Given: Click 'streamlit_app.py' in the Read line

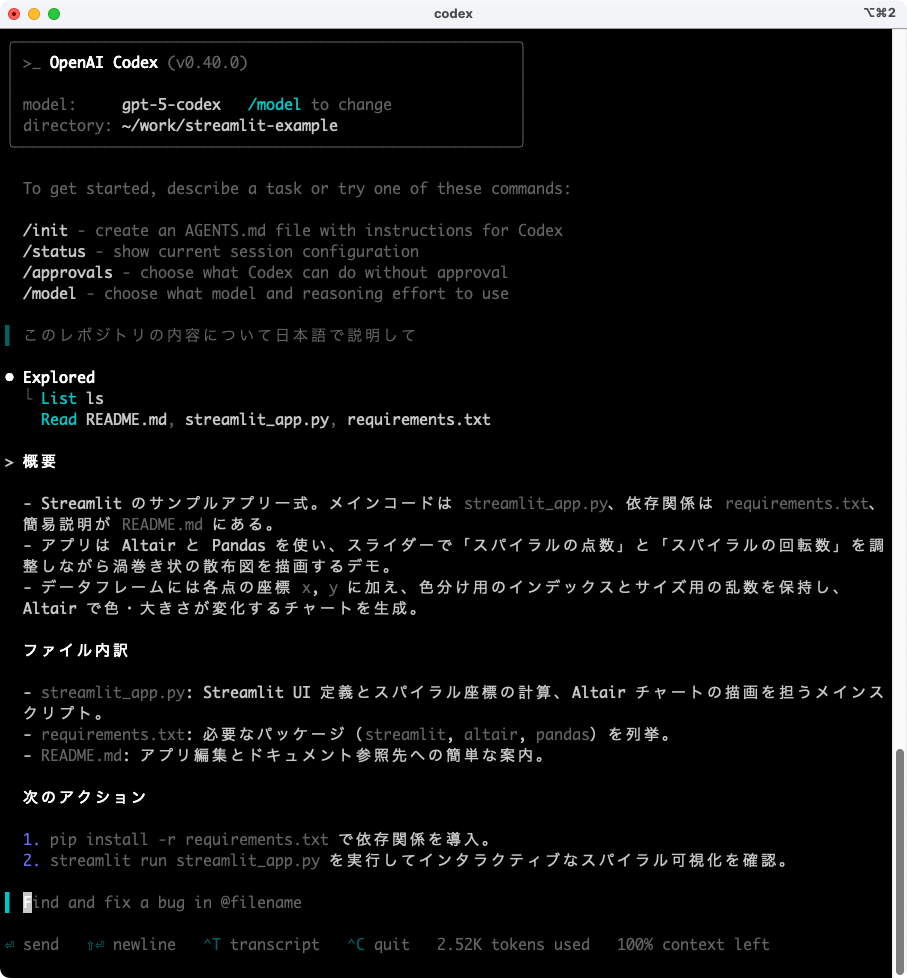Looking at the screenshot, I should (256, 419).
